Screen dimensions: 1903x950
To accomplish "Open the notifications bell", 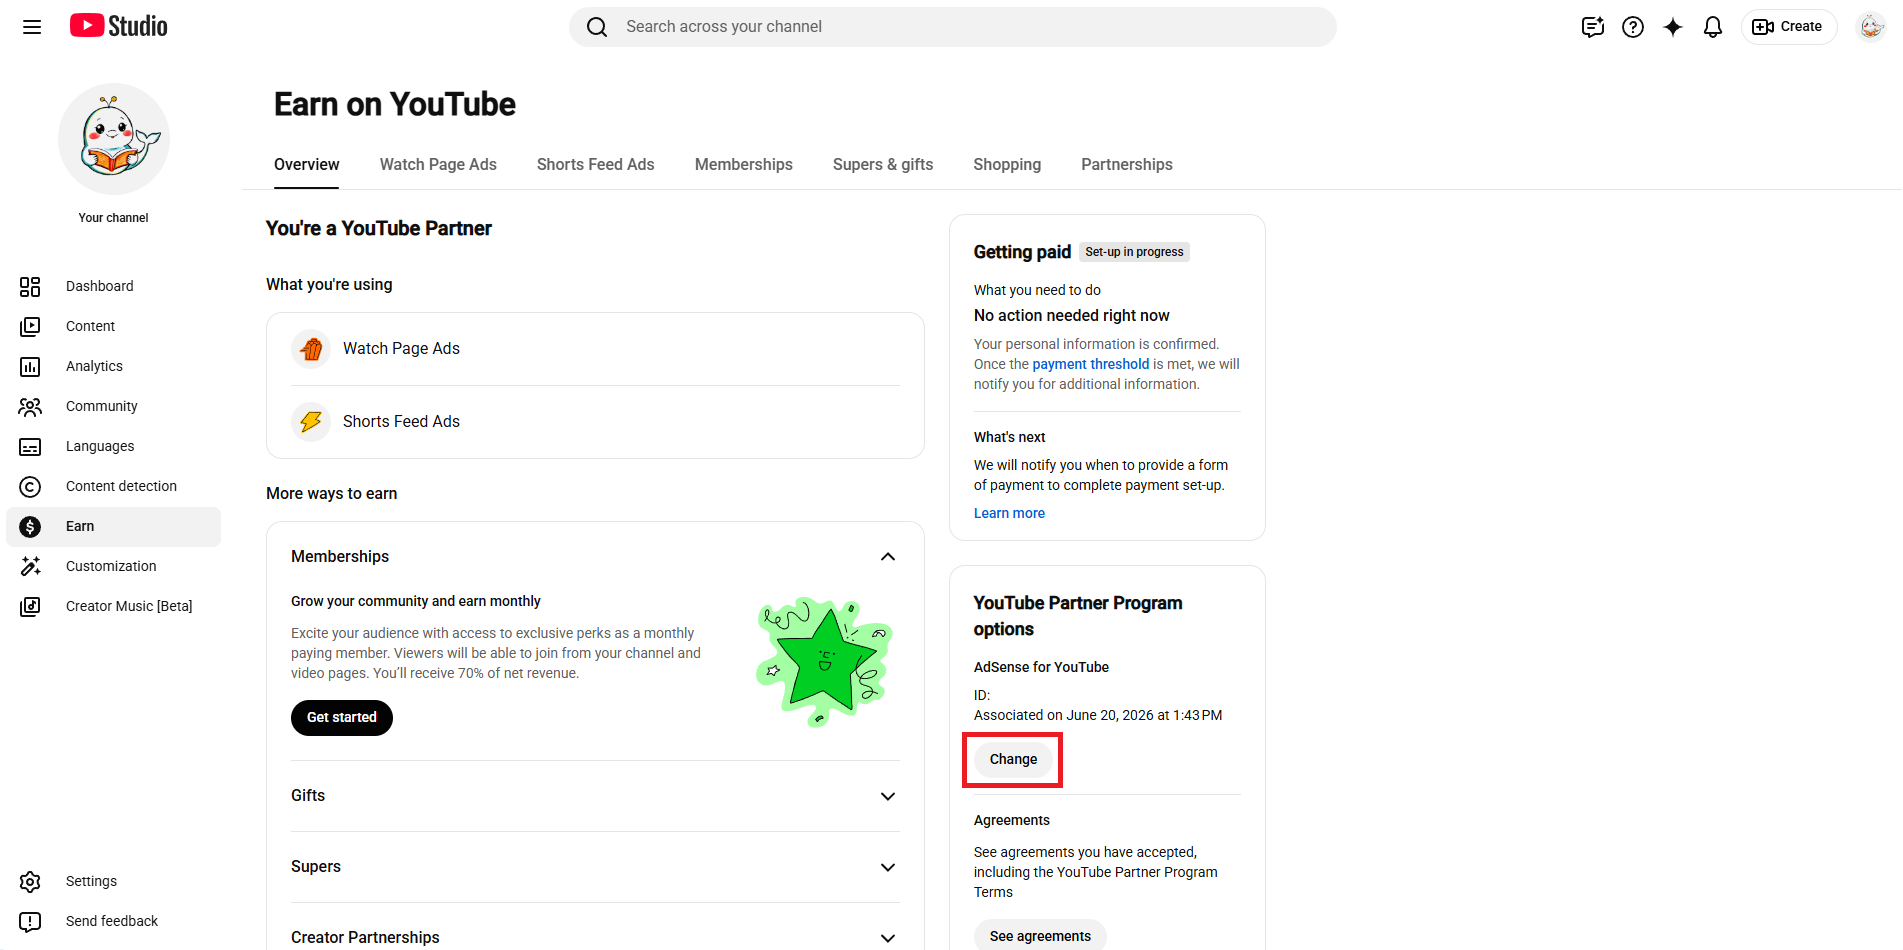I will [x=1713, y=27].
